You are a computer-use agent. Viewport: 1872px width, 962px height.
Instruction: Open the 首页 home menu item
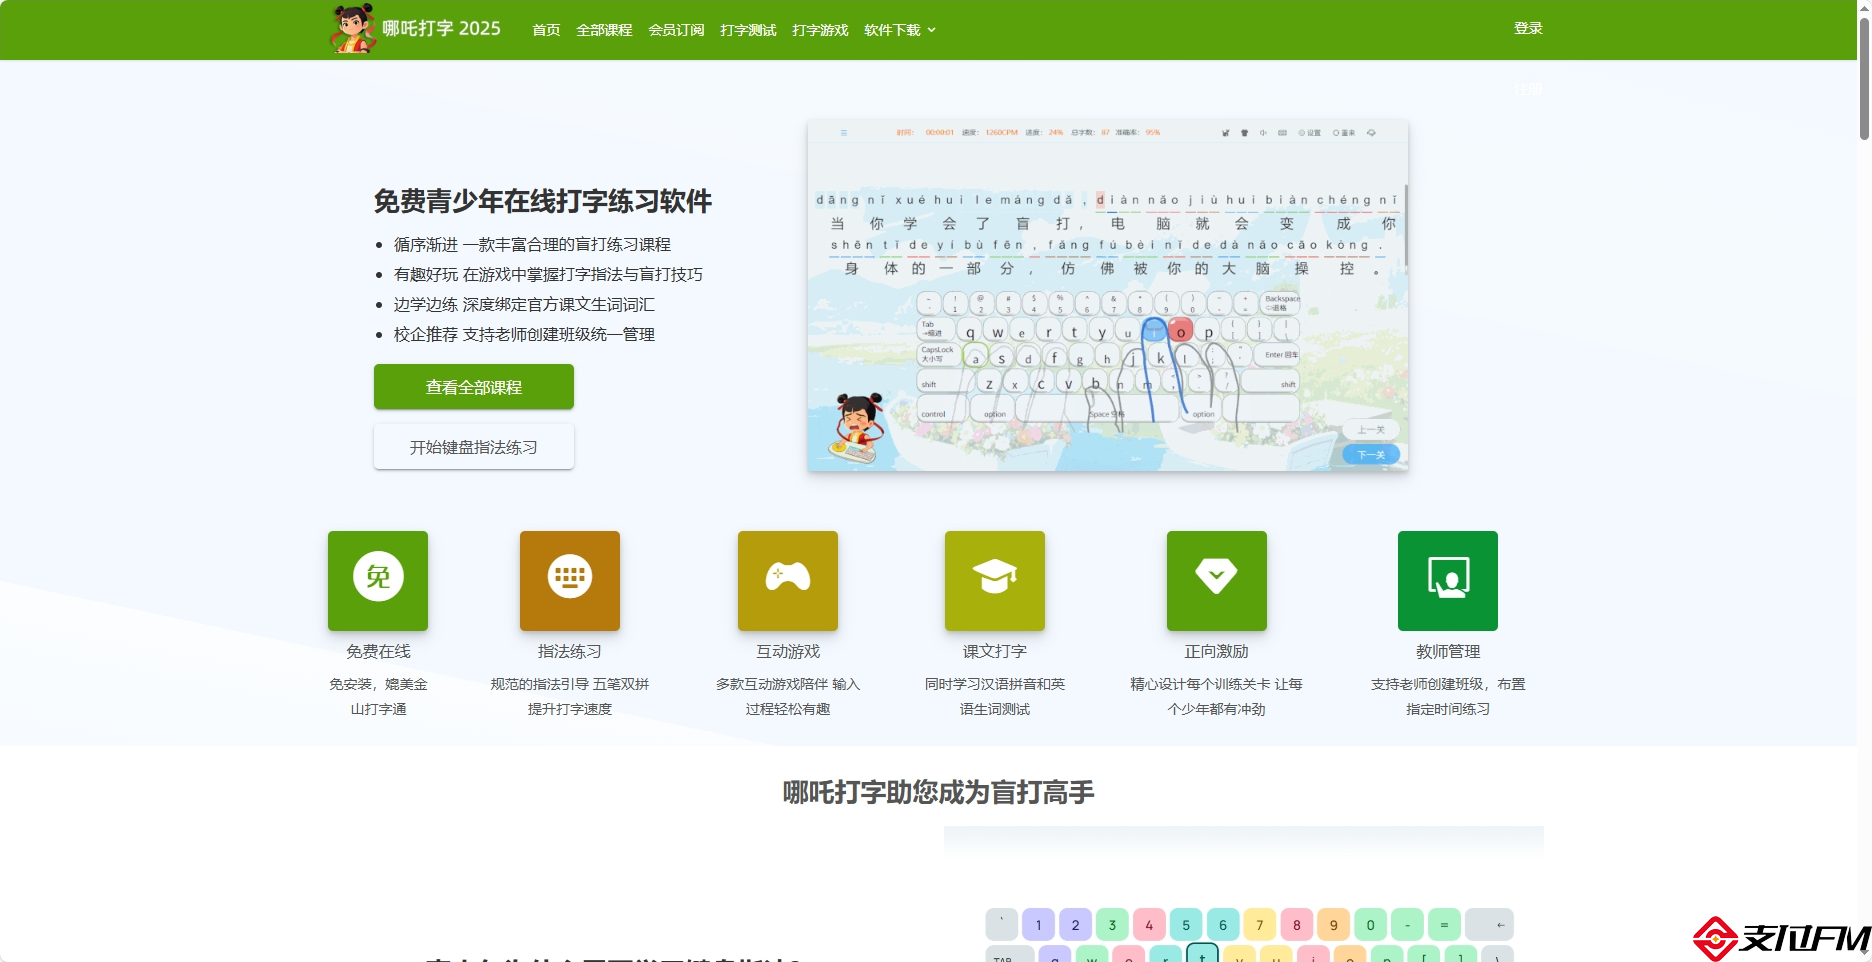tap(546, 30)
